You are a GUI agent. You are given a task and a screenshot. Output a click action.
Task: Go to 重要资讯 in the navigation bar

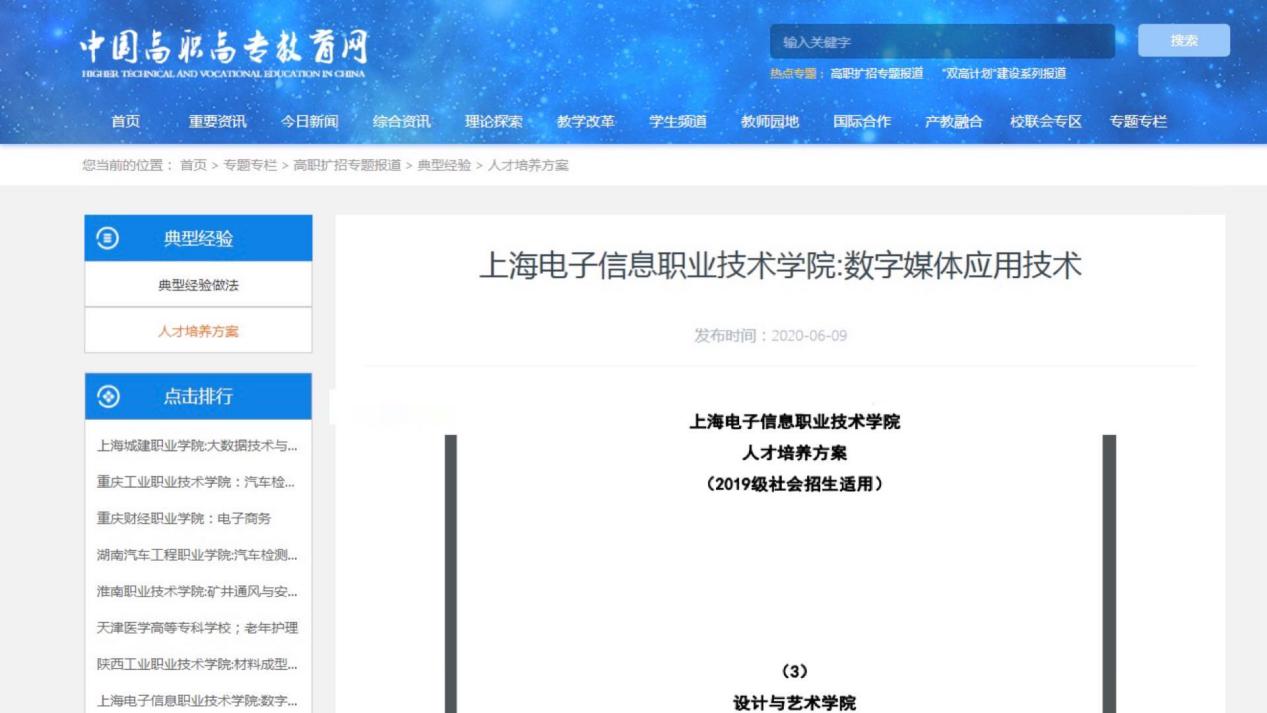(x=217, y=121)
